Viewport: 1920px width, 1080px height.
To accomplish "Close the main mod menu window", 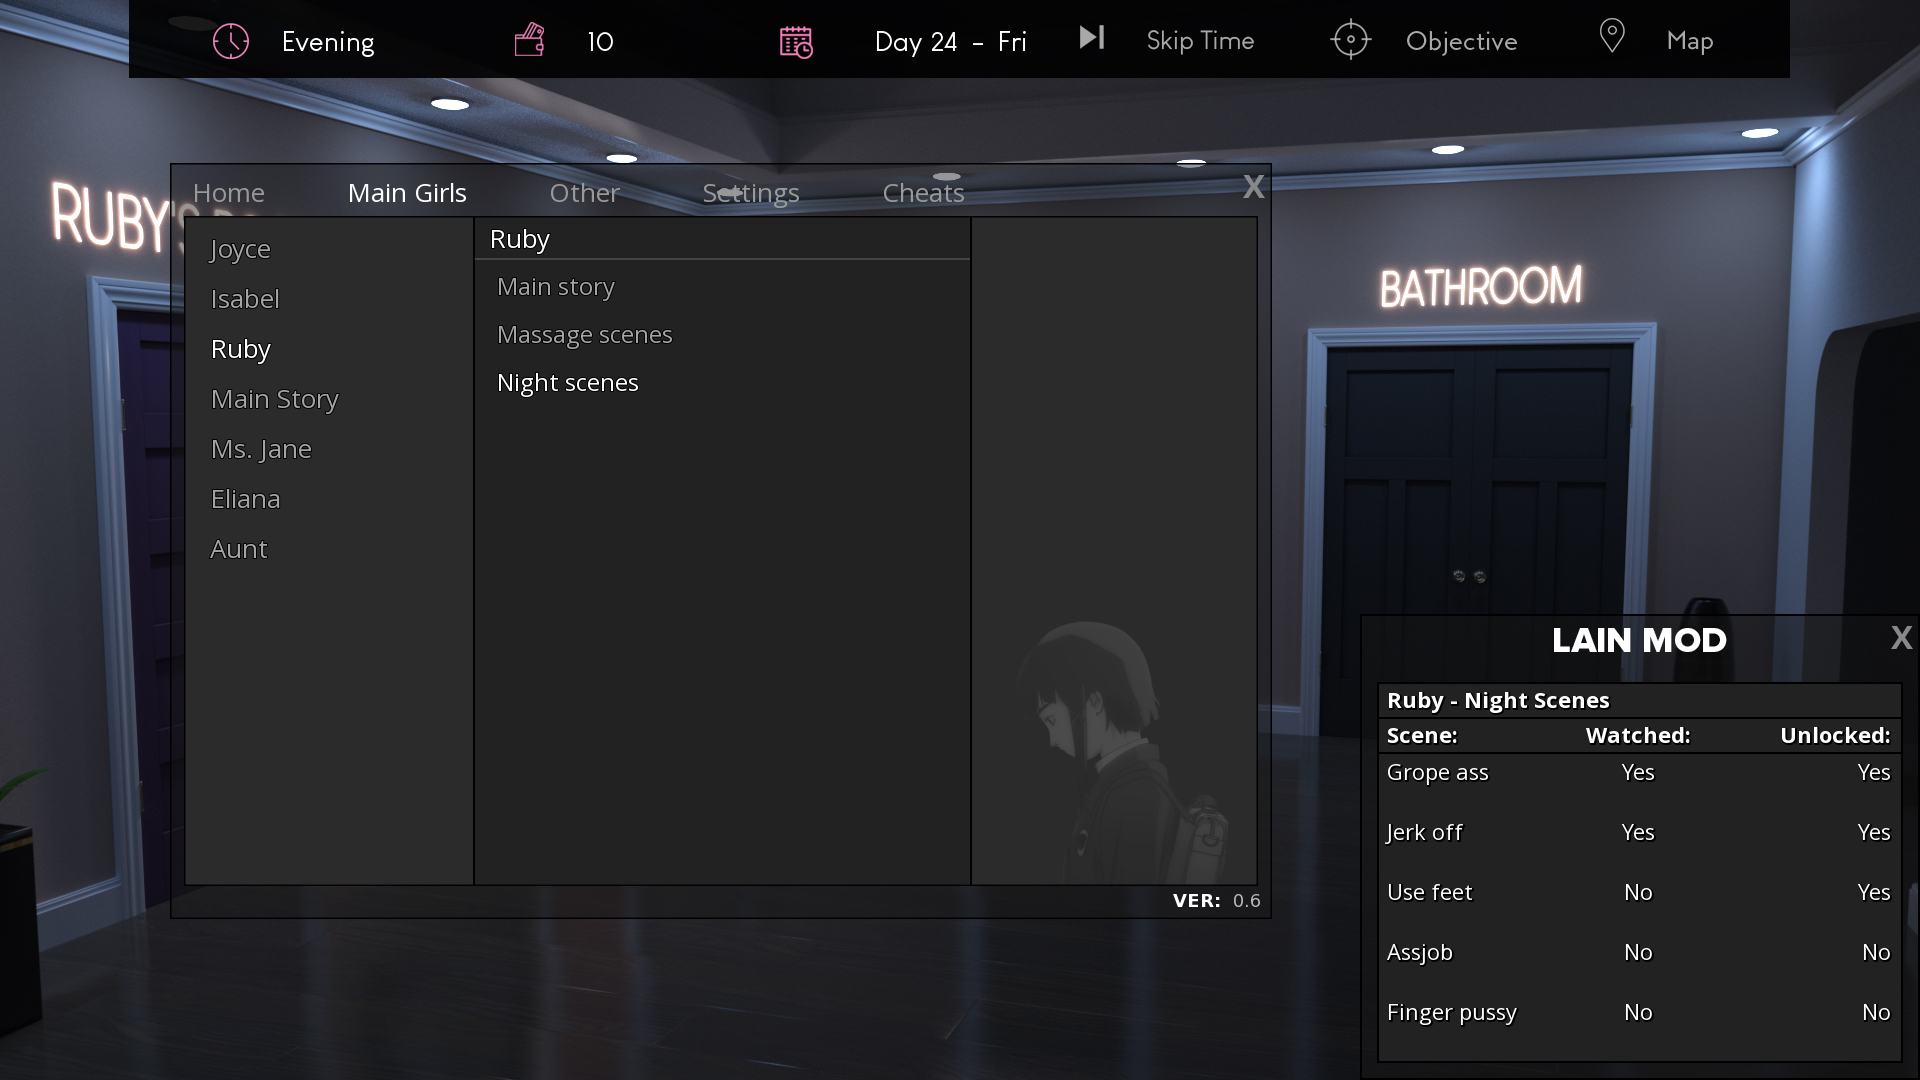I will pos(1253,187).
